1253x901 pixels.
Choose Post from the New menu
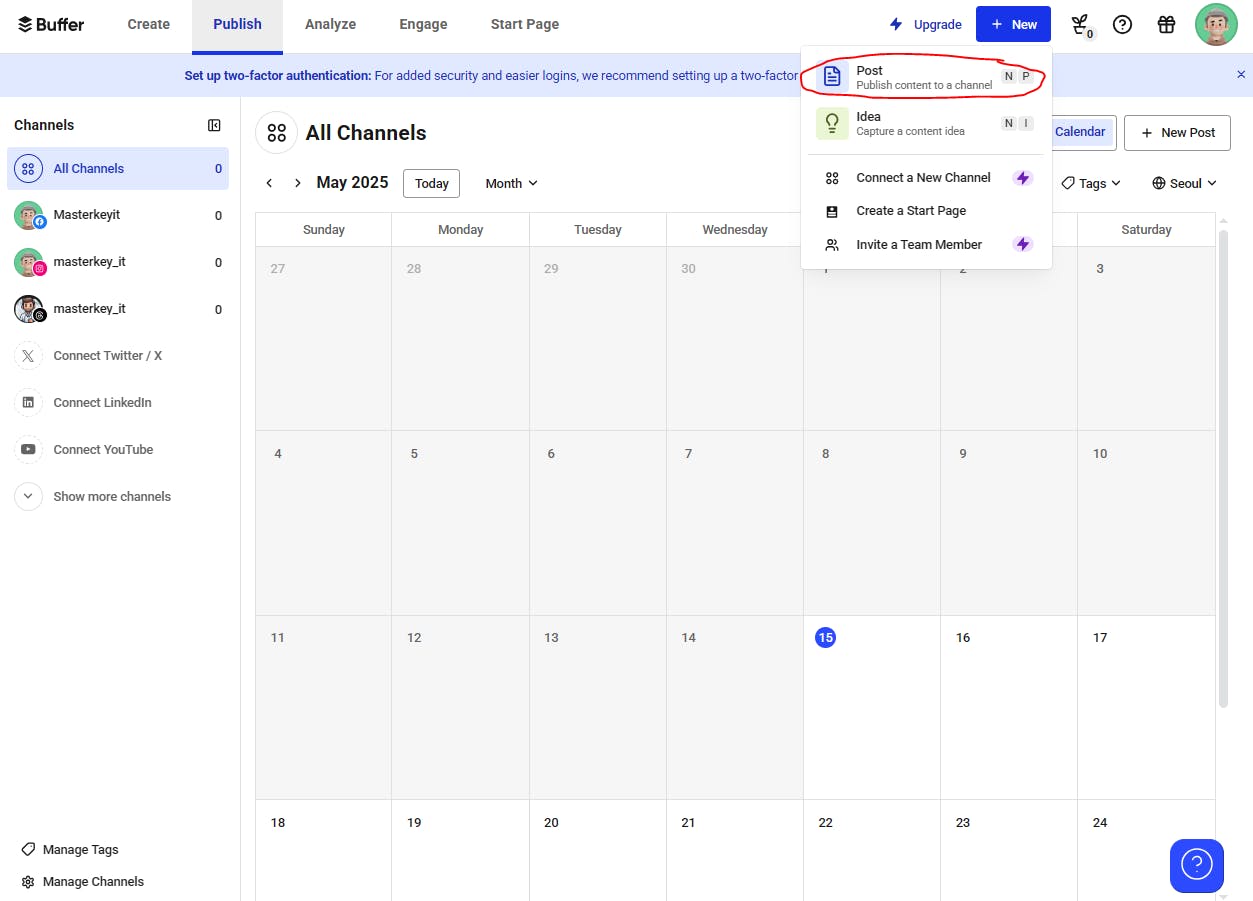(925, 77)
